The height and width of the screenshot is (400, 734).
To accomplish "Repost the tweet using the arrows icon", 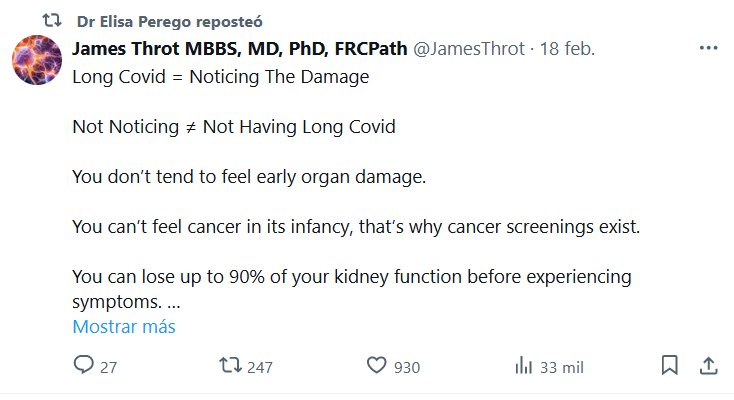I will pyautogui.click(x=229, y=366).
